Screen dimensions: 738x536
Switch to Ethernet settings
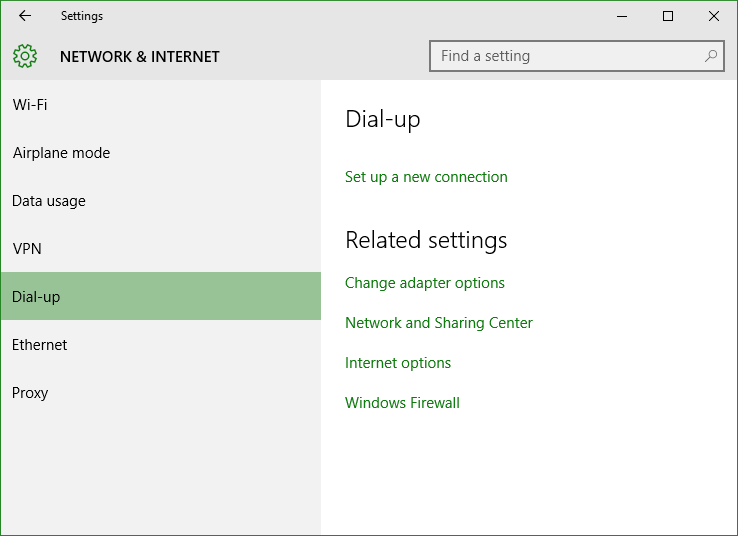(x=161, y=344)
